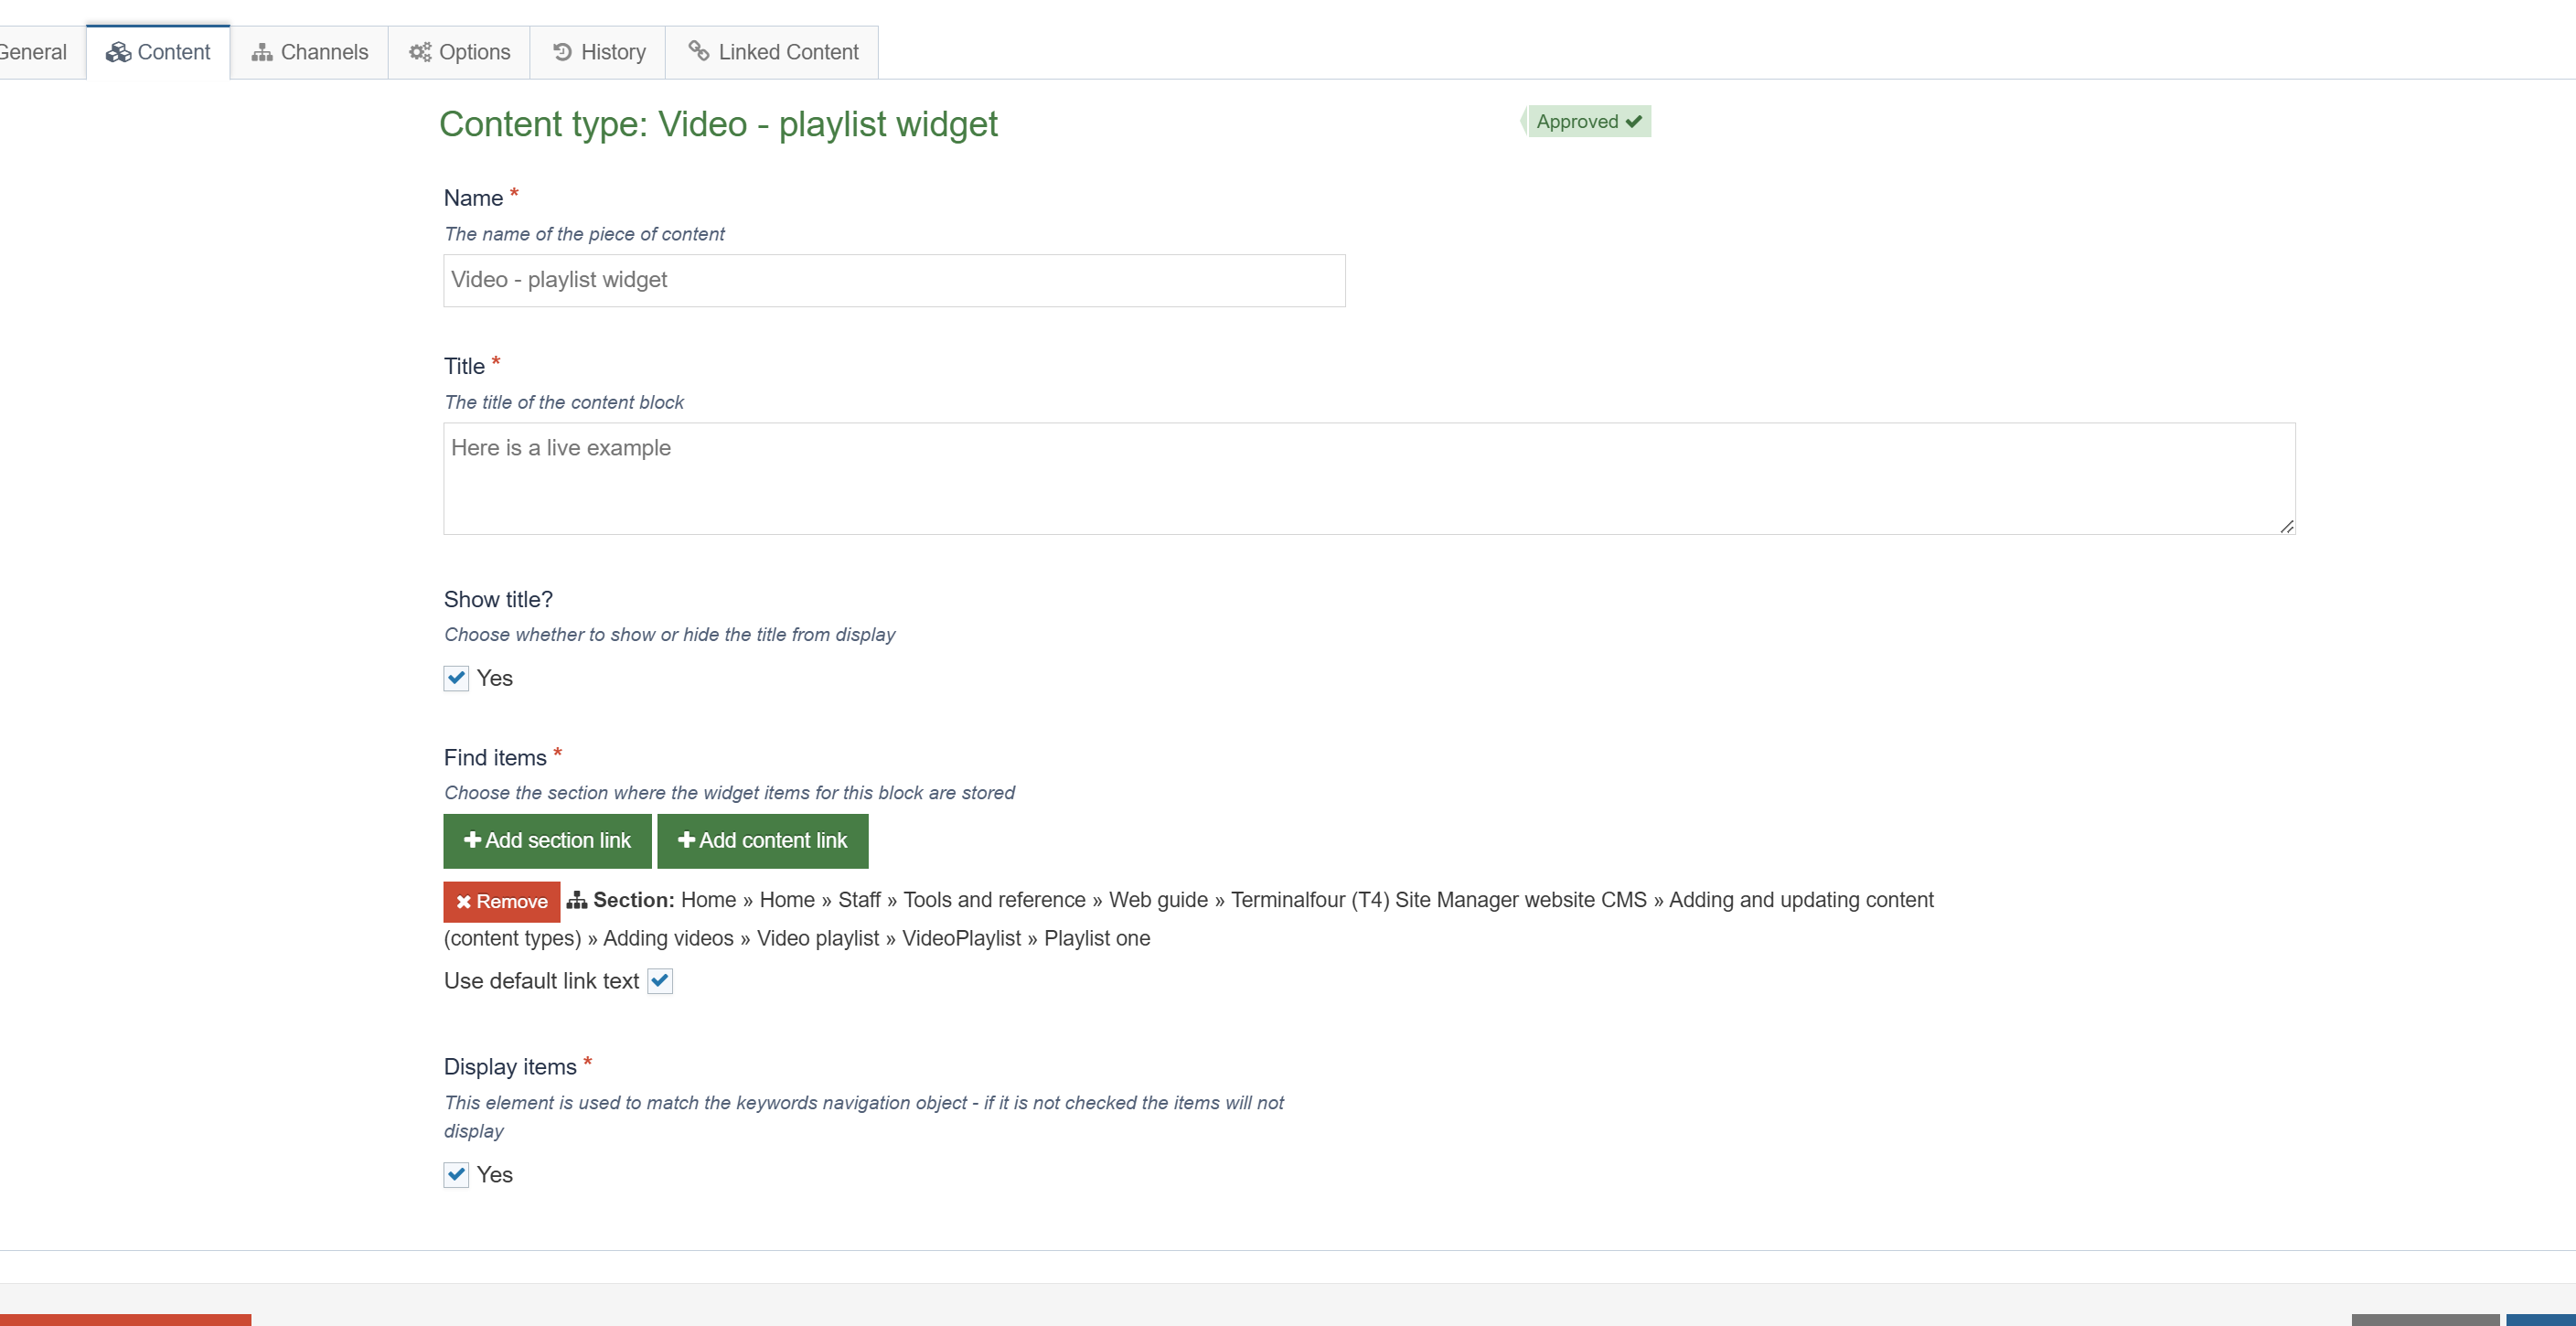Click the Linked Content chain icon
Screen dimensions: 2576x1326
click(x=698, y=50)
